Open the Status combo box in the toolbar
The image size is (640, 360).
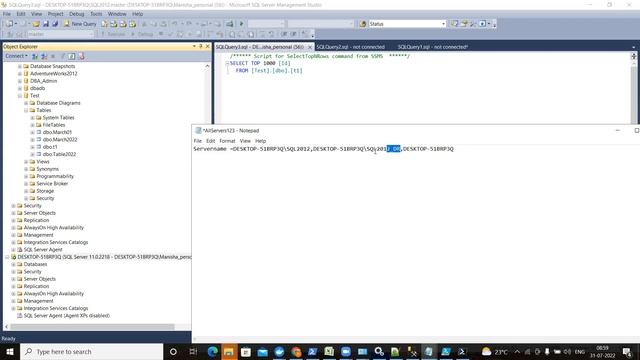tap(407, 24)
